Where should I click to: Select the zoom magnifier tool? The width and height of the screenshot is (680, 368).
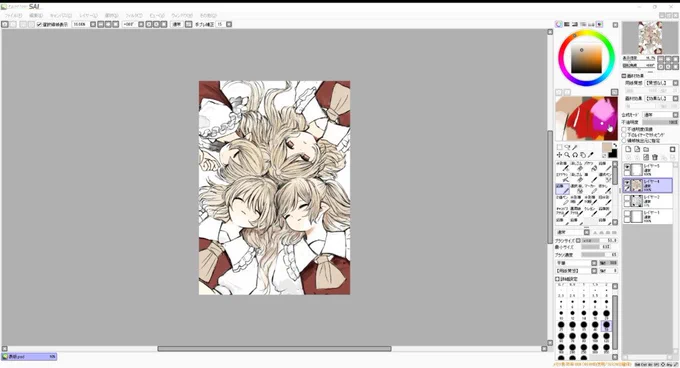tap(567, 155)
